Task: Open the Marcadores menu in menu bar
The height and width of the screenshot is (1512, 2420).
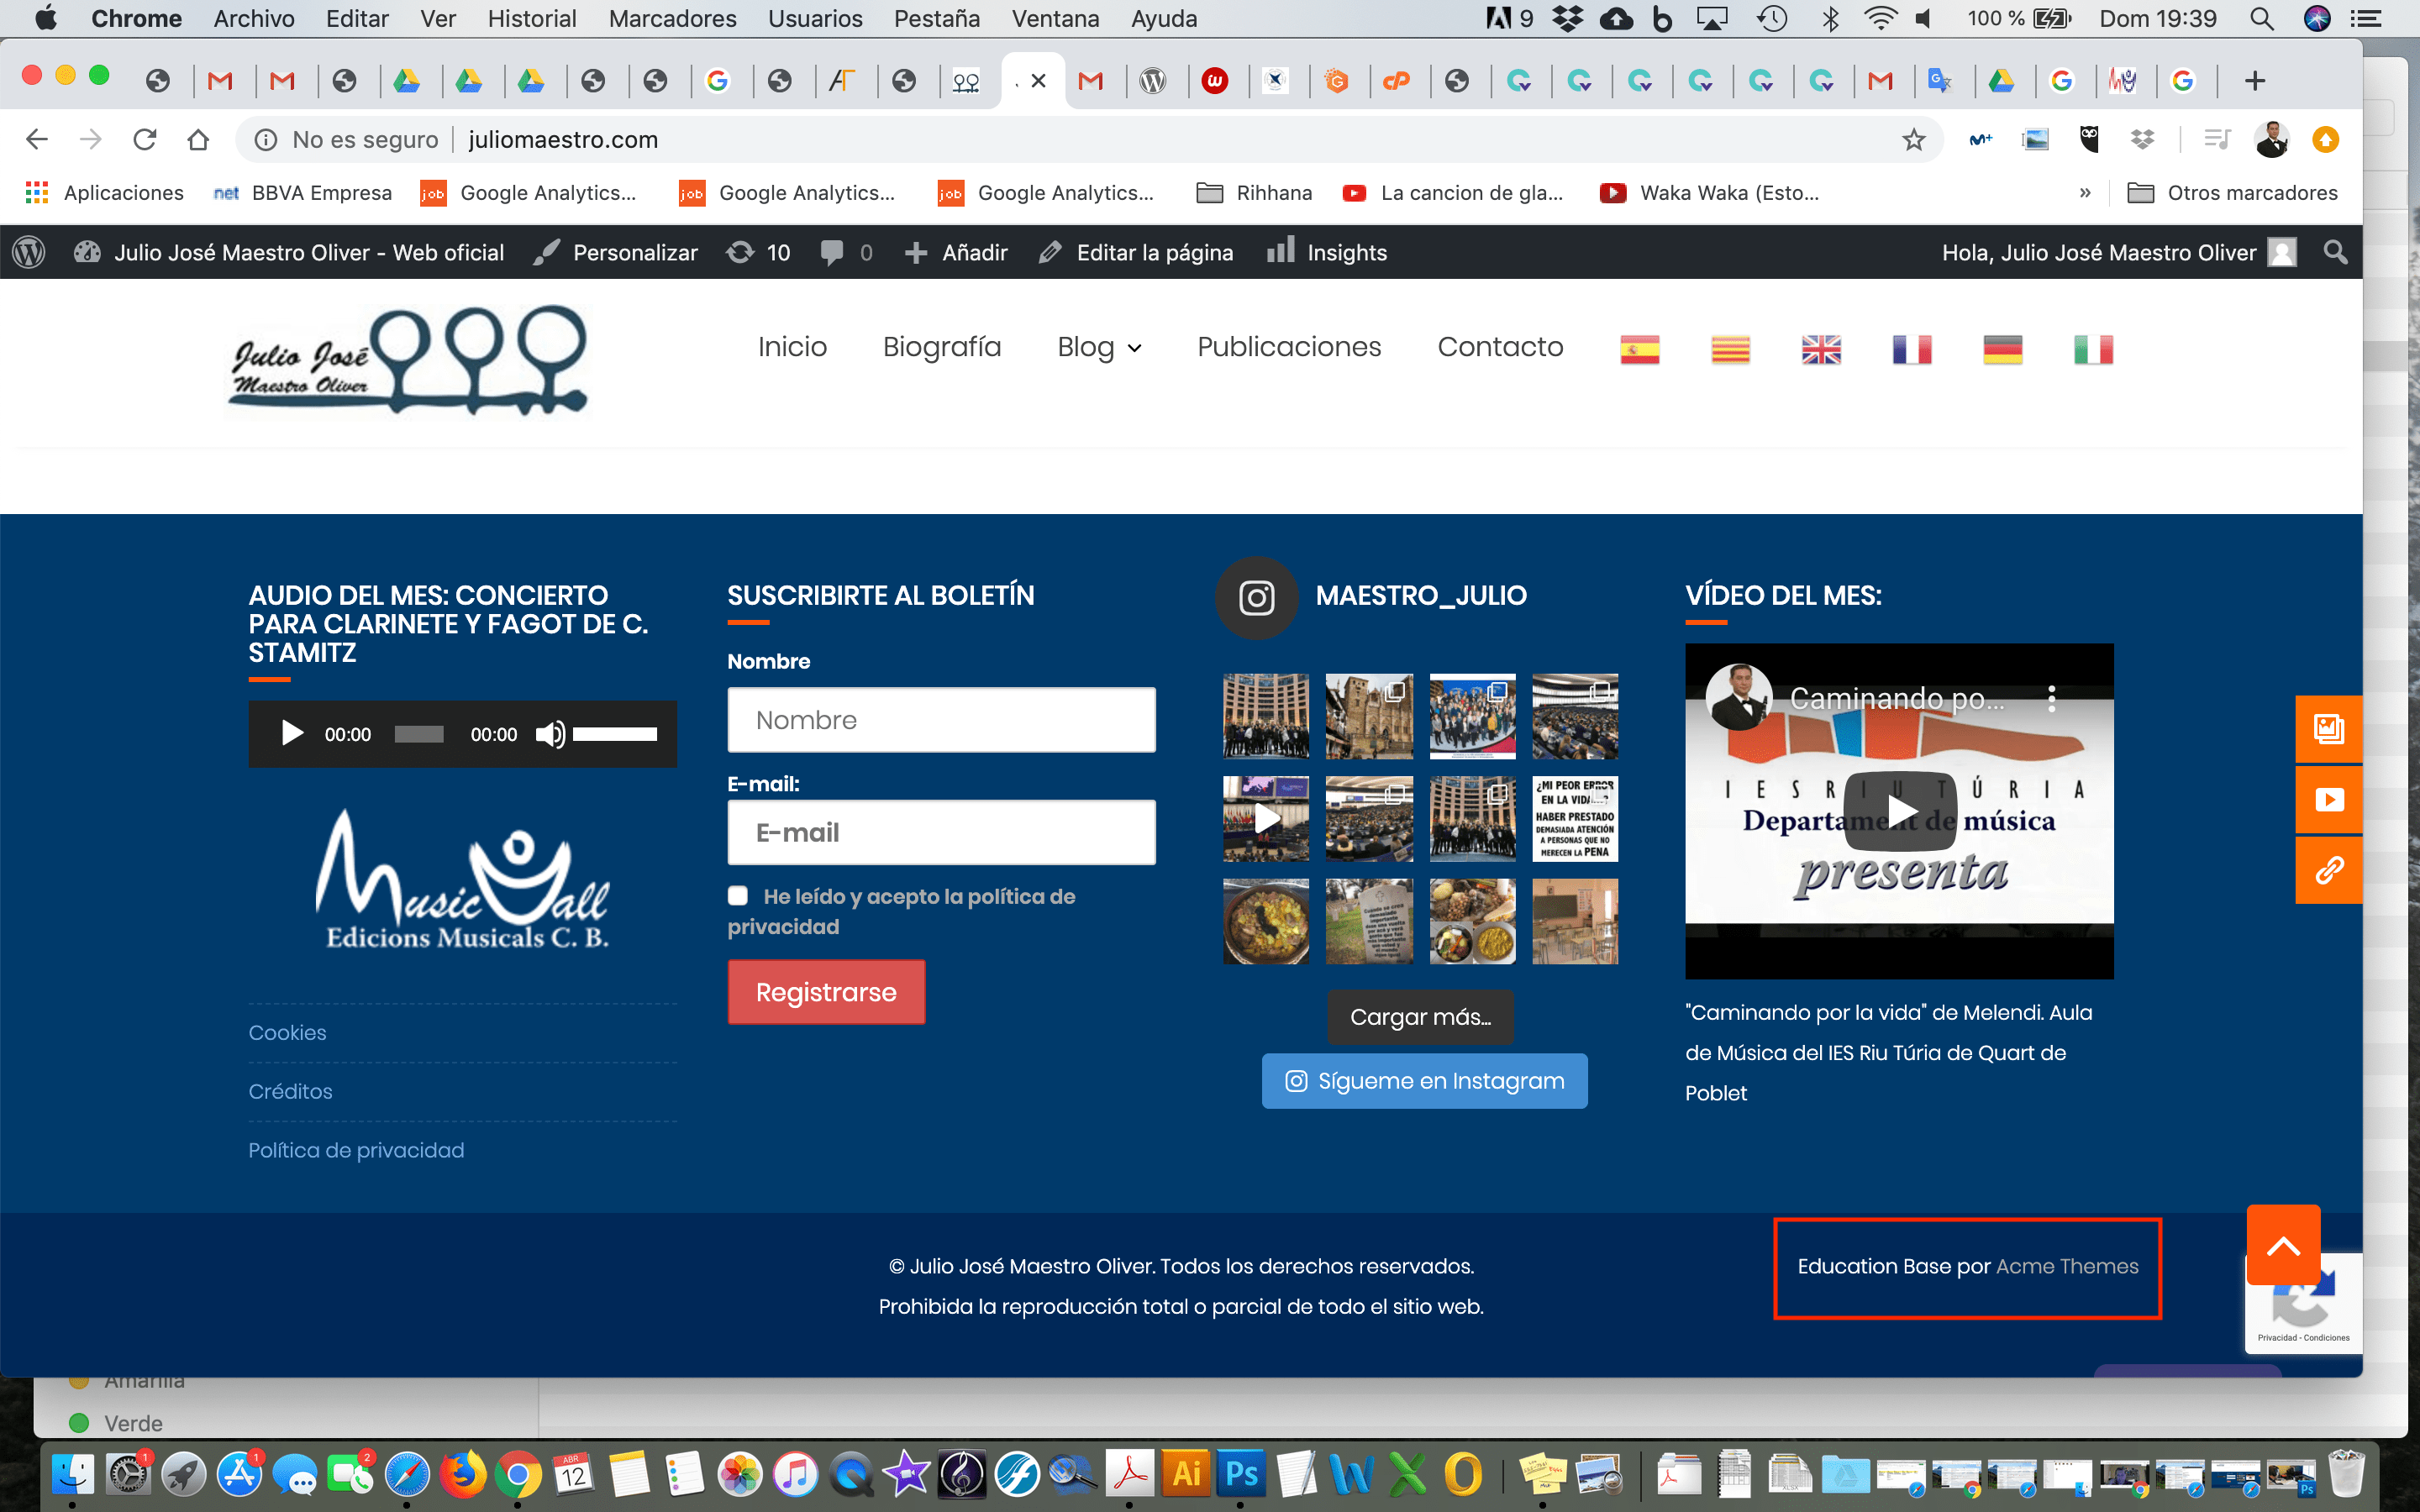Action: [x=672, y=18]
